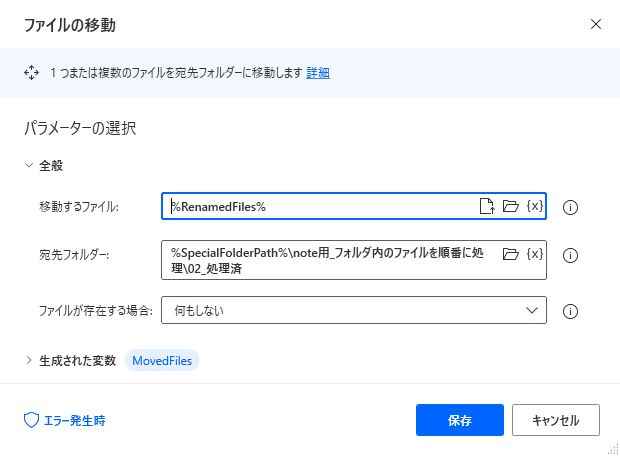Image resolution: width=620 pixels, height=456 pixels.
Task: Click the shield icon beside エラー発生時
Action: point(31,420)
